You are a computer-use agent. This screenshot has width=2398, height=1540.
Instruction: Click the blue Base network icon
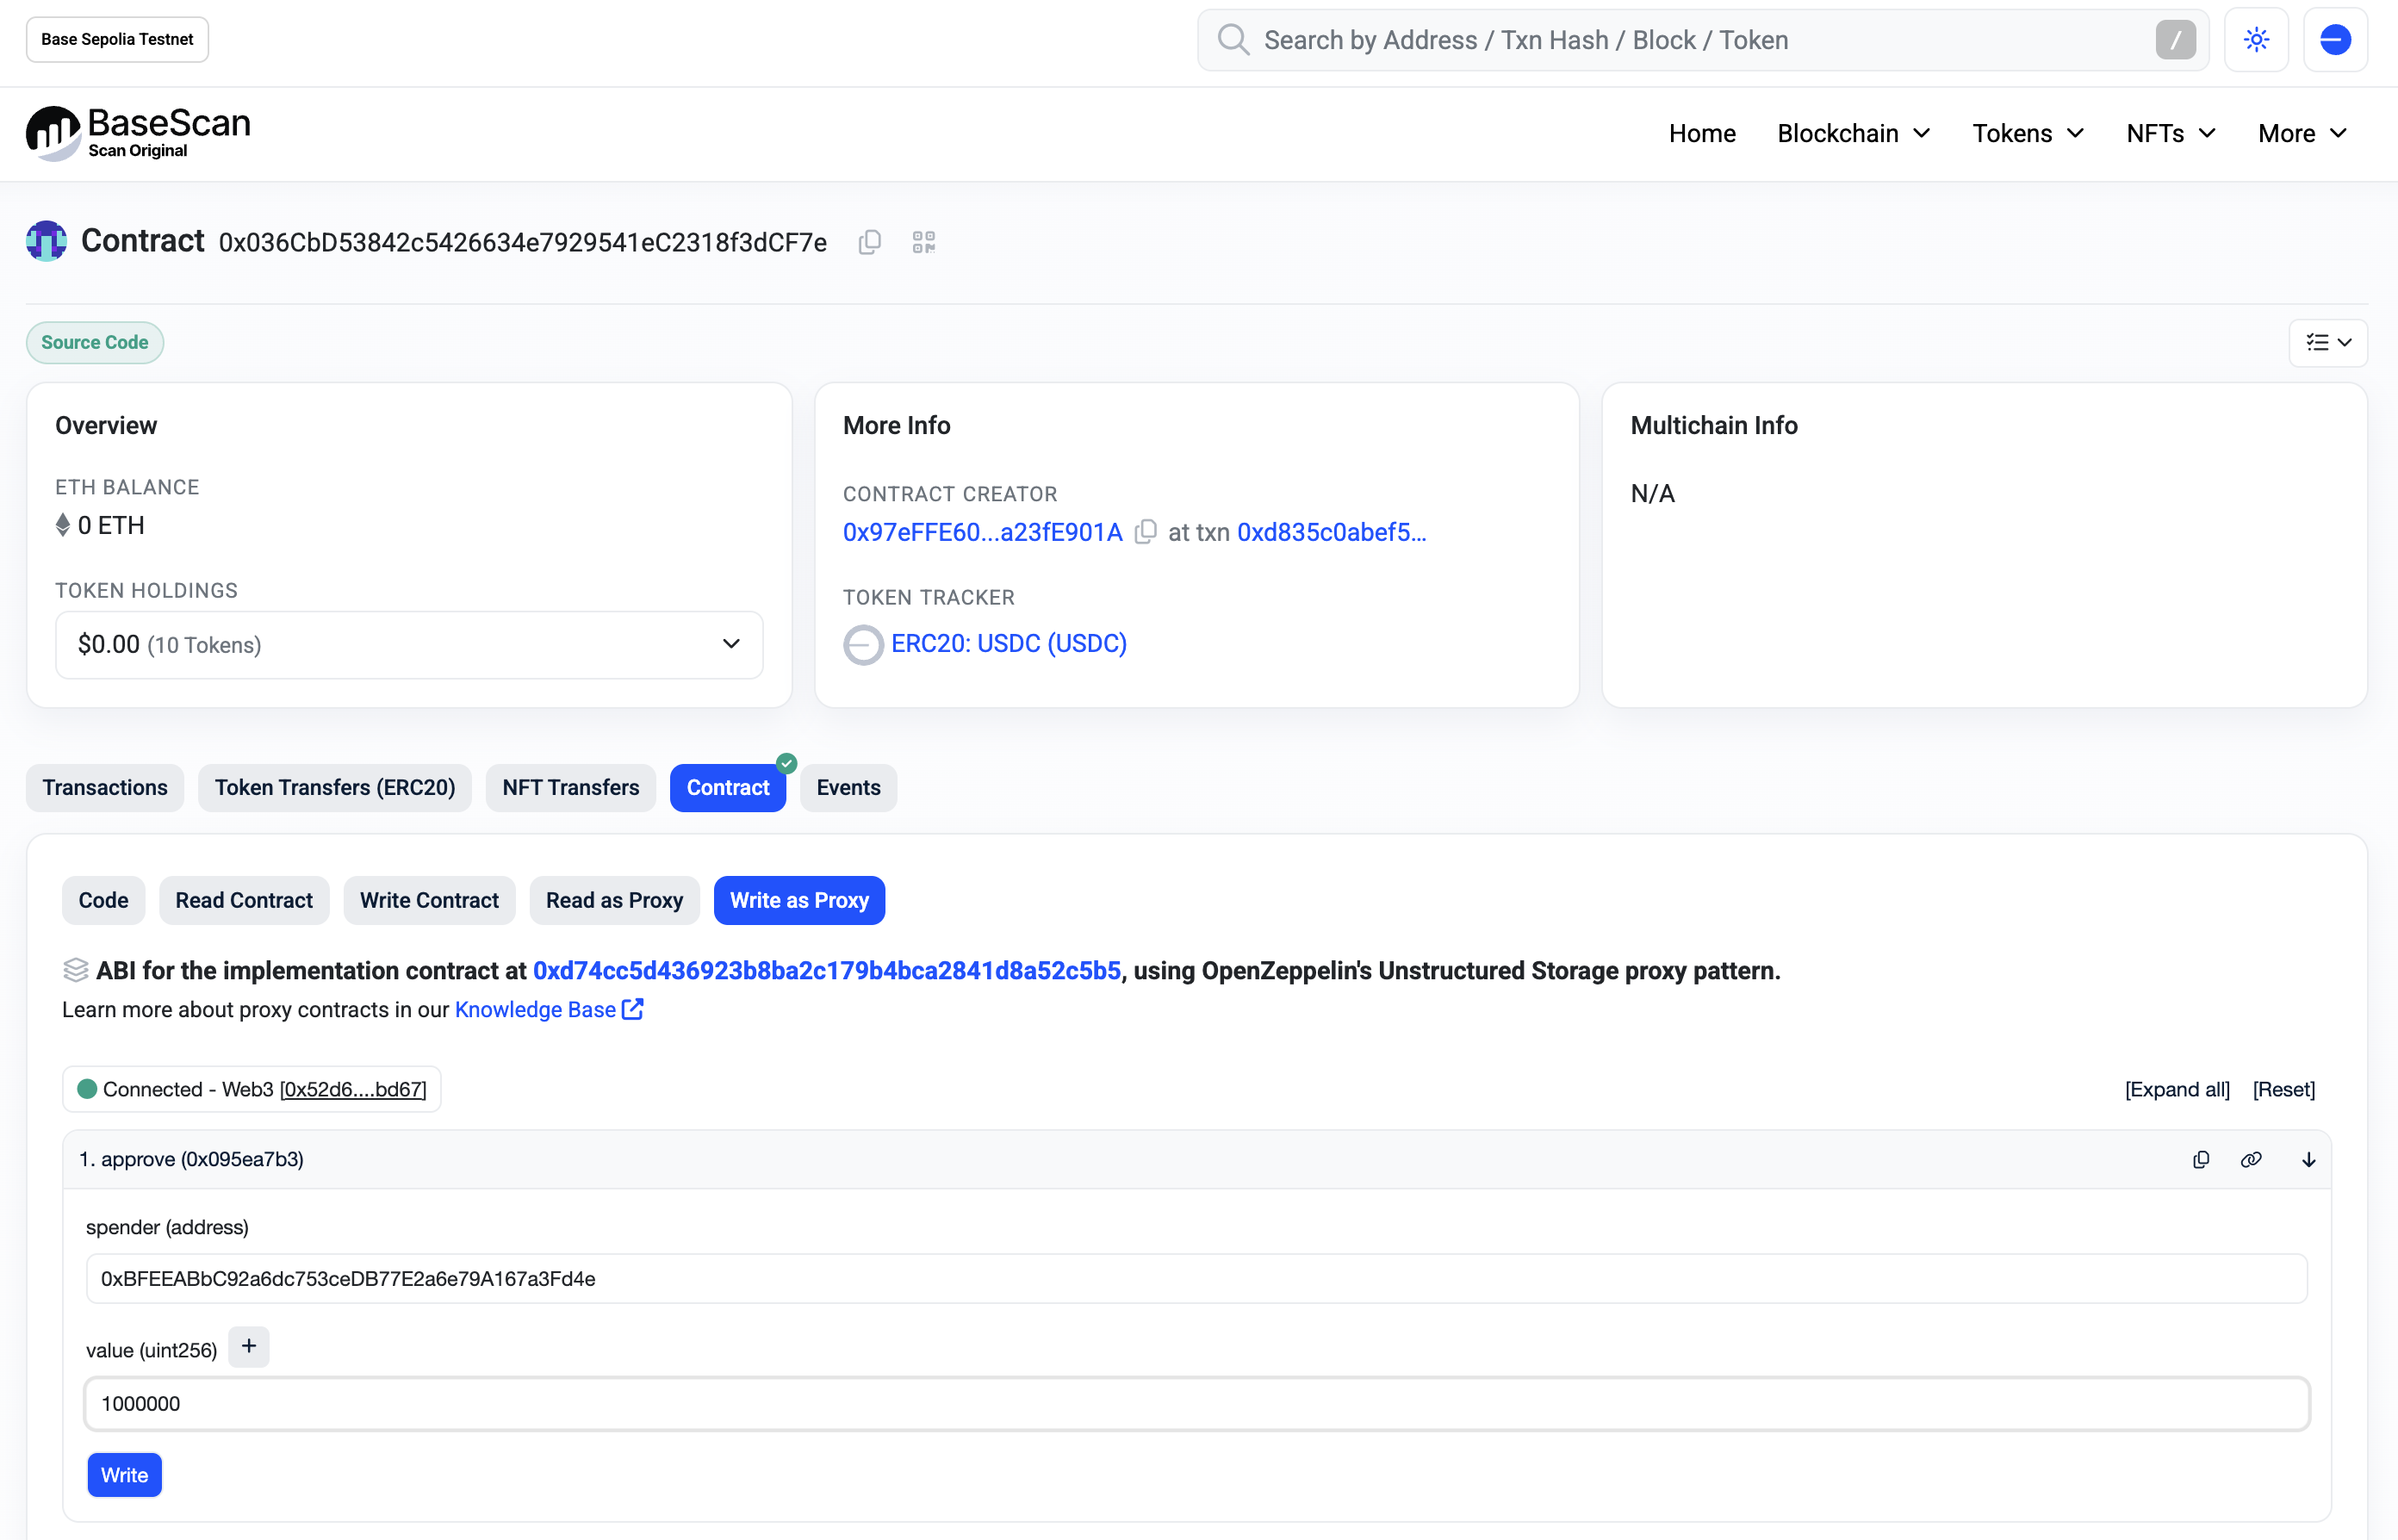tap(2335, 40)
